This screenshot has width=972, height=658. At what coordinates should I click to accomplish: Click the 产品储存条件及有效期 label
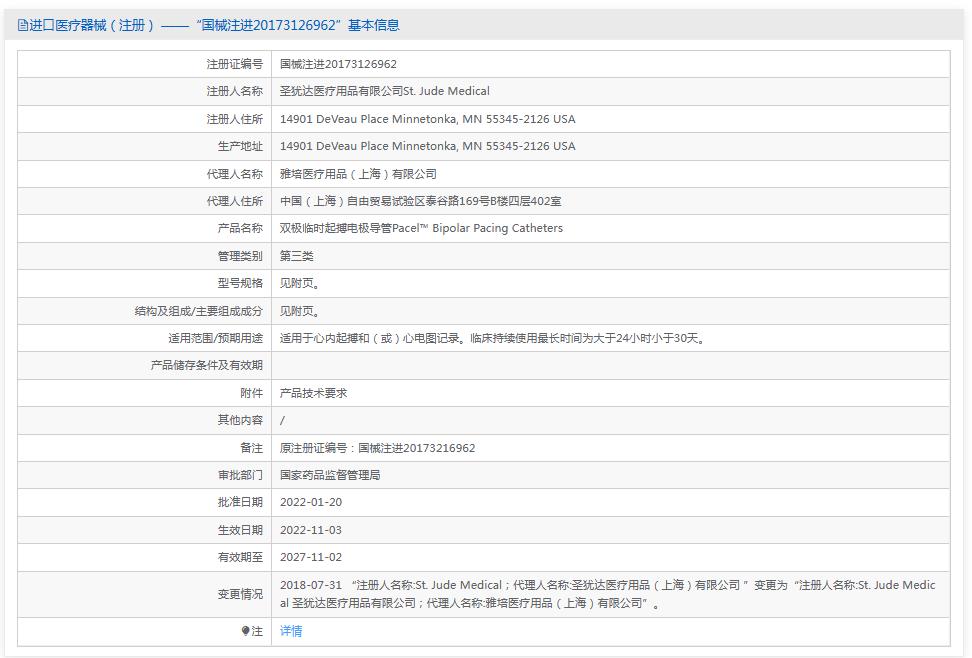pyautogui.click(x=206, y=365)
